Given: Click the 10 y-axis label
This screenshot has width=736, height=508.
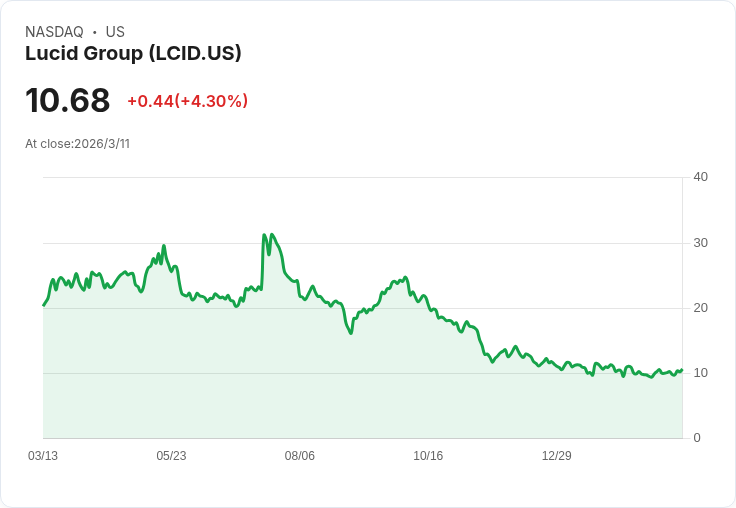Looking at the screenshot, I should [700, 373].
